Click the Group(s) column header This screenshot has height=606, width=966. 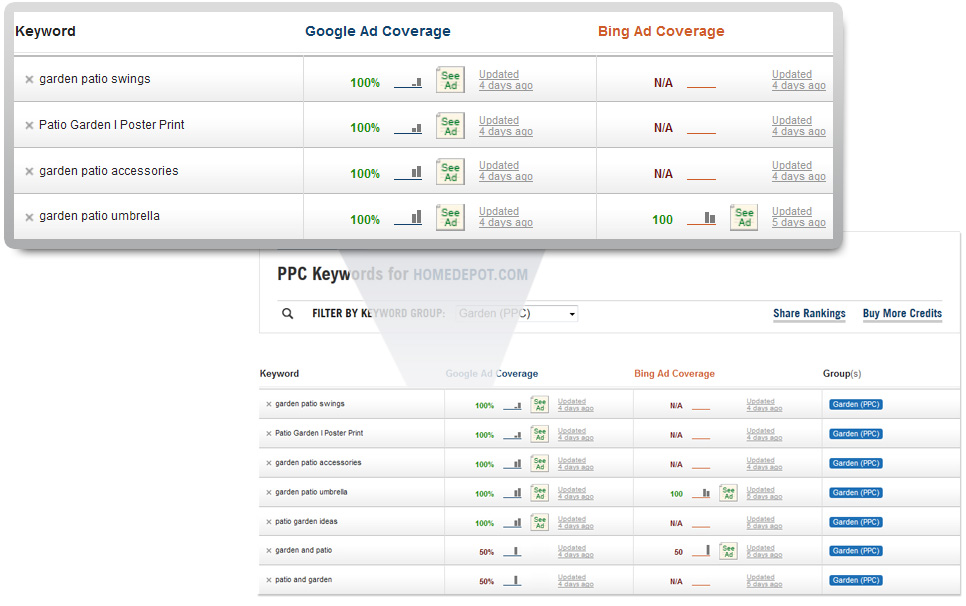[842, 374]
